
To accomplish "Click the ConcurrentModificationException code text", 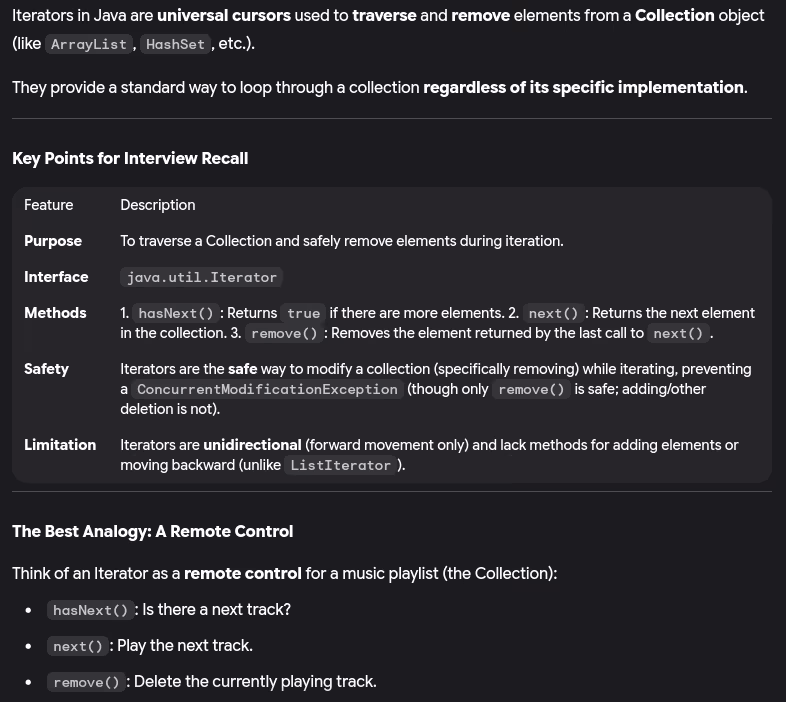I will 267,389.
